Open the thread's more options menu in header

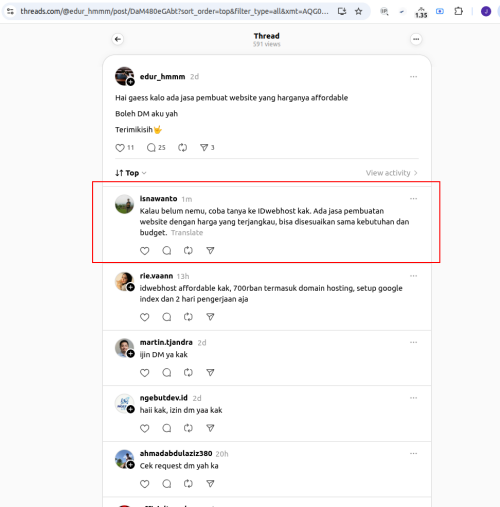416,39
